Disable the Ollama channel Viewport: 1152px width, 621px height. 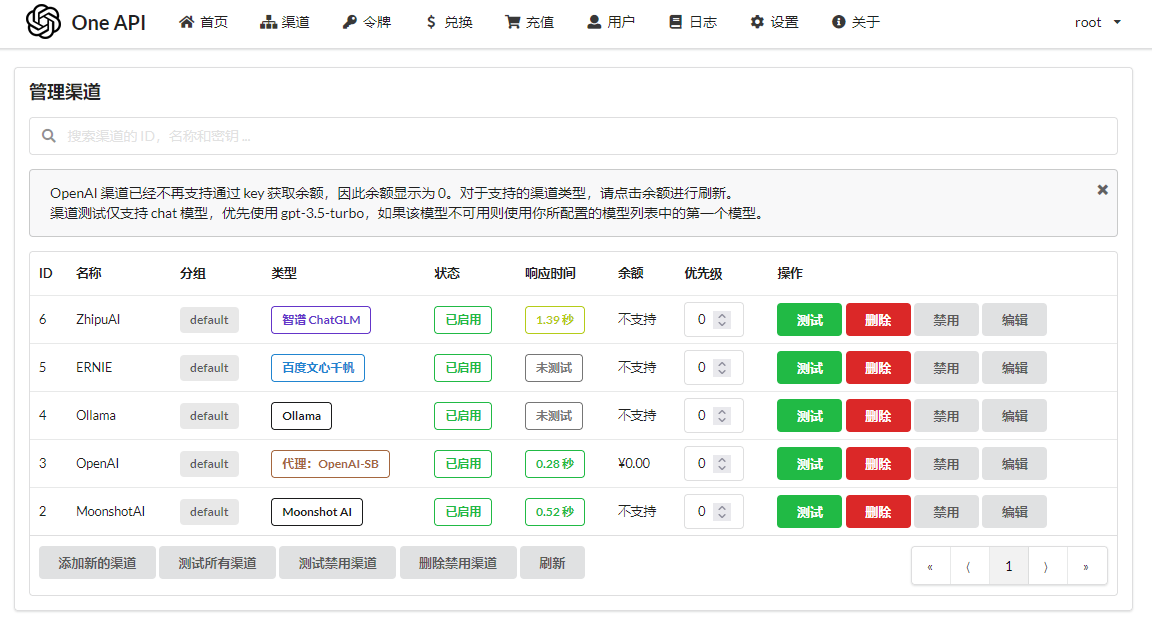[x=946, y=416]
